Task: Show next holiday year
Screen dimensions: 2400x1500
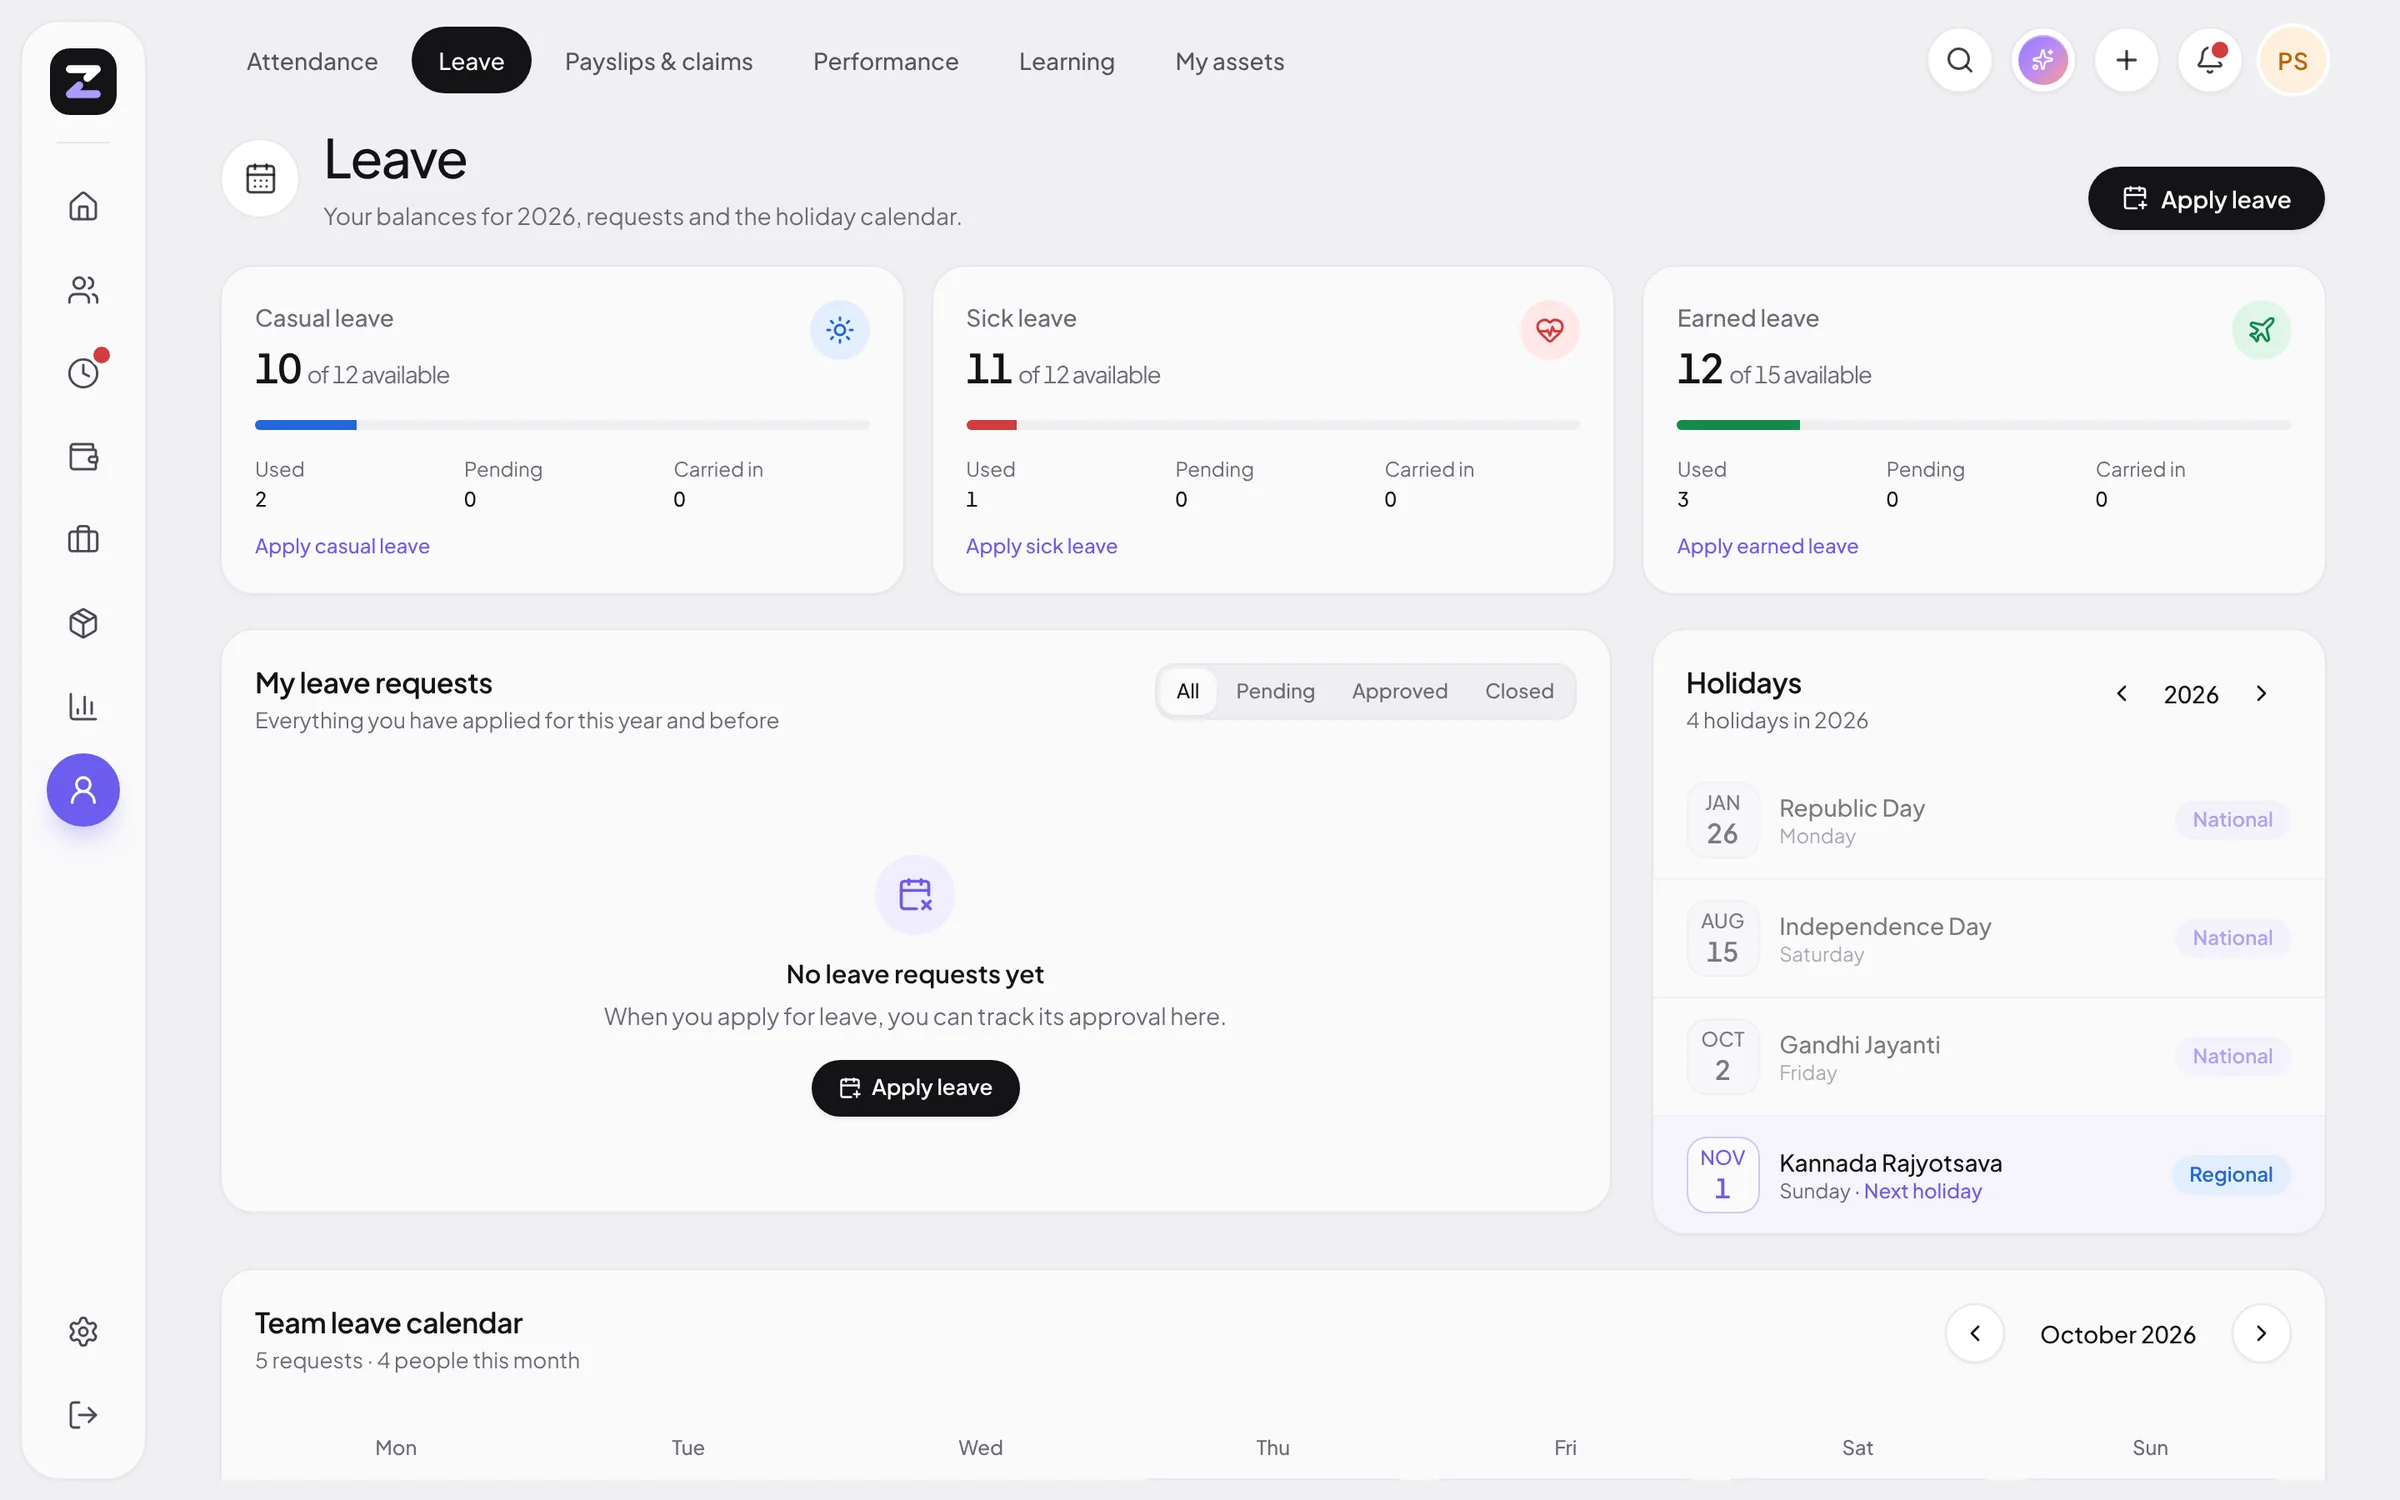Action: click(2262, 694)
